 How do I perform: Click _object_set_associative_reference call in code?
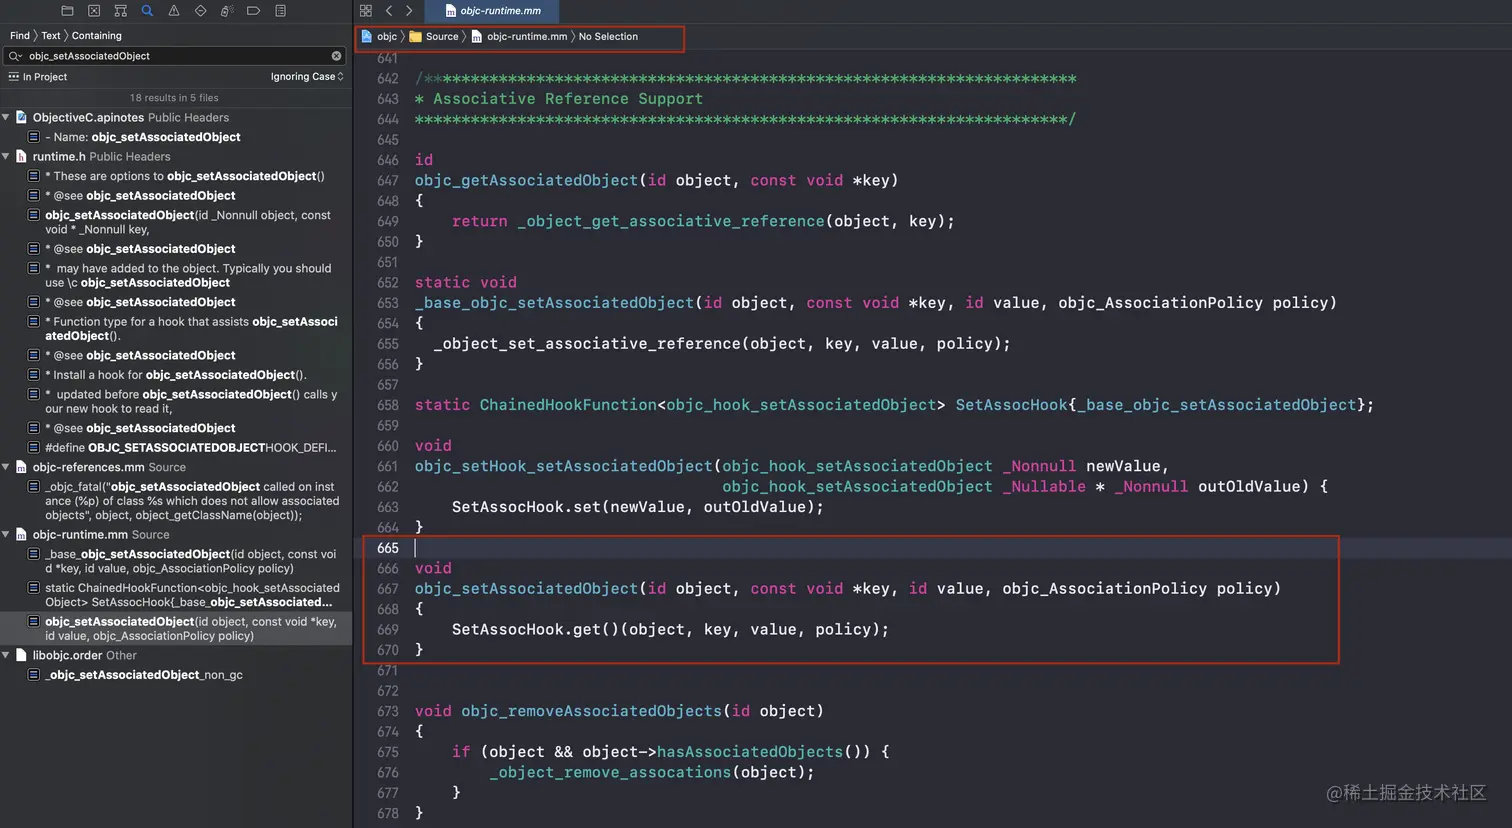pyautogui.click(x=587, y=344)
